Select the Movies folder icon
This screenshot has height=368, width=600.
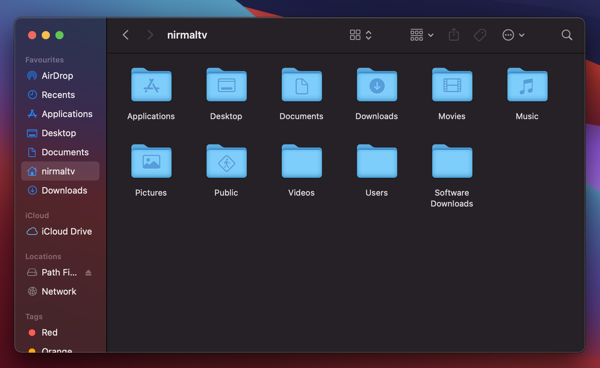[452, 85]
